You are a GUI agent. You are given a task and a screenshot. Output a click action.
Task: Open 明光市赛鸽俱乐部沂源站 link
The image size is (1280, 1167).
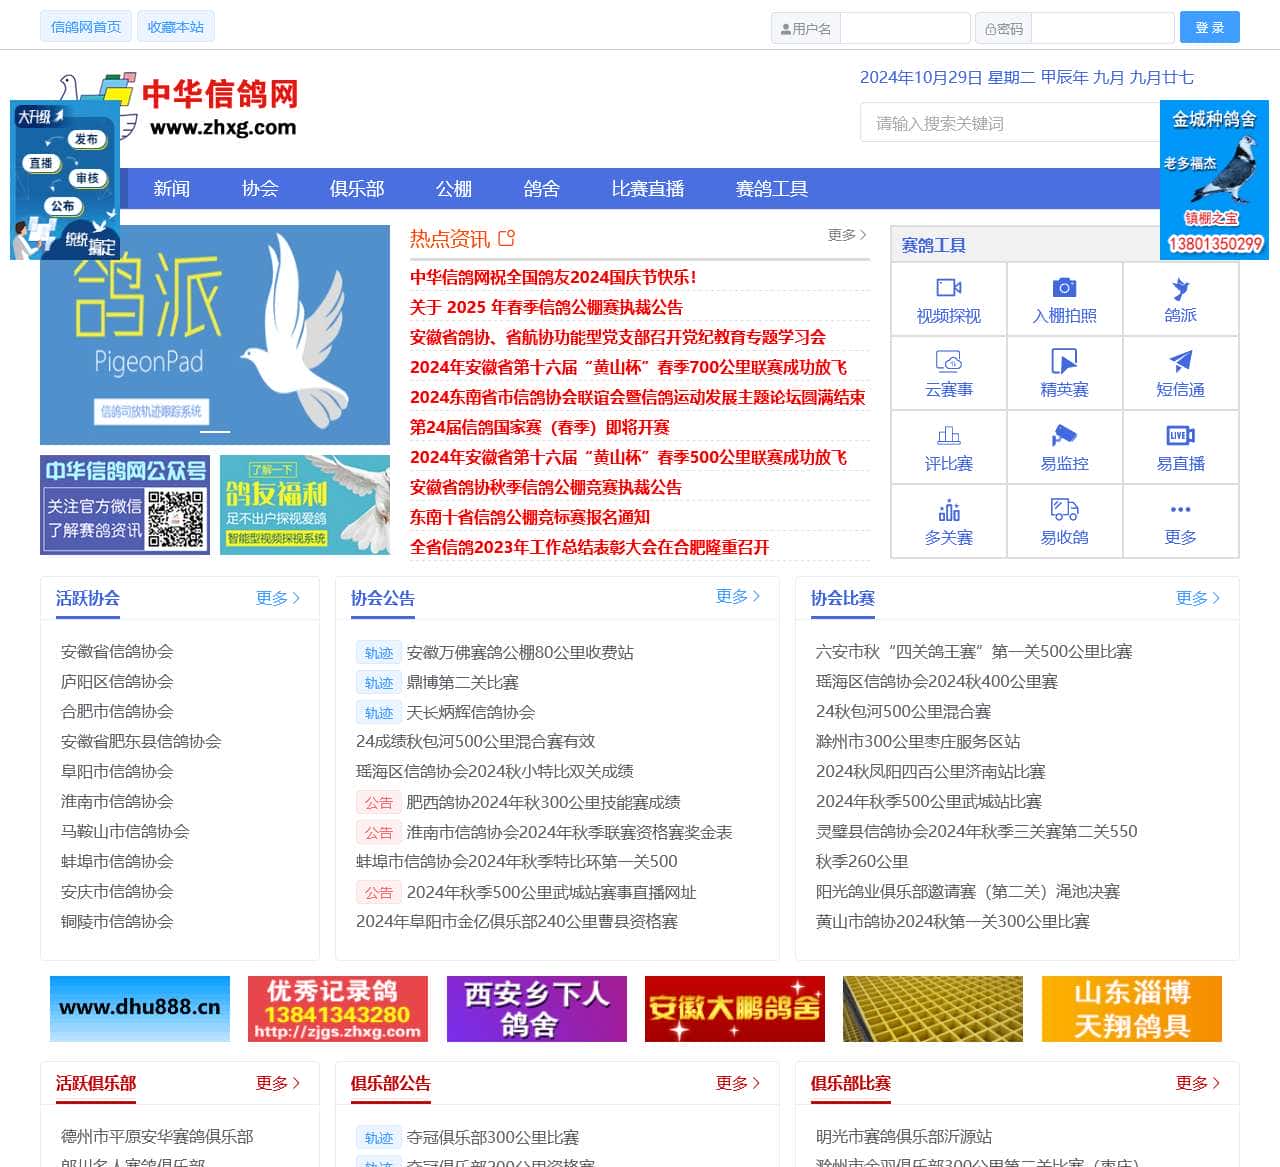click(904, 1136)
